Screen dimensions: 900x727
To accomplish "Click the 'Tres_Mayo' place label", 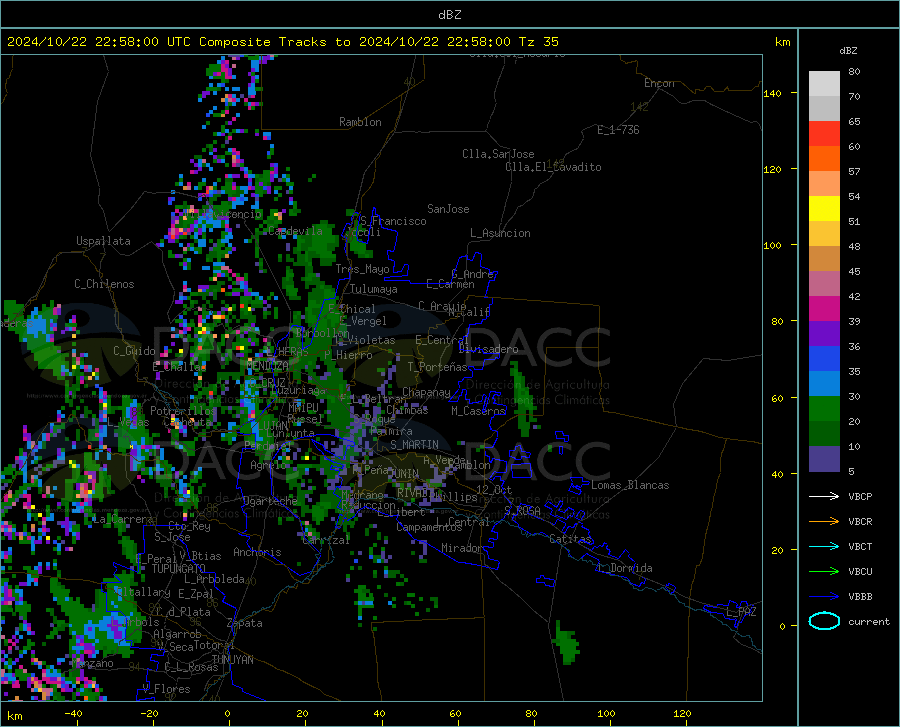I will (x=362, y=269).
